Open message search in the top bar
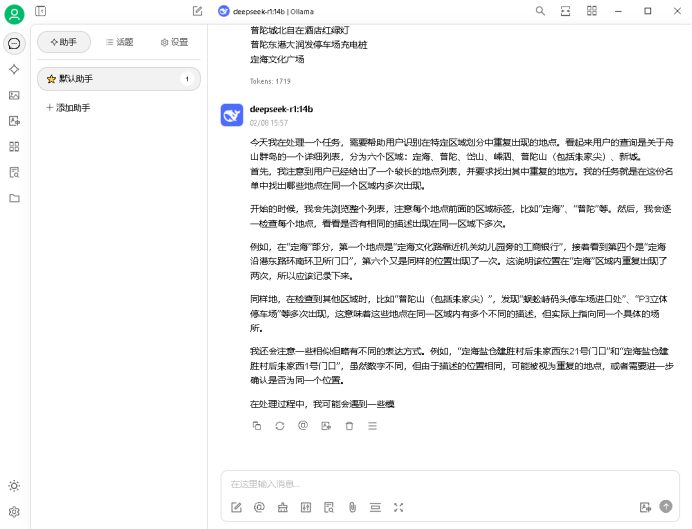This screenshot has height=529, width=692. point(540,11)
